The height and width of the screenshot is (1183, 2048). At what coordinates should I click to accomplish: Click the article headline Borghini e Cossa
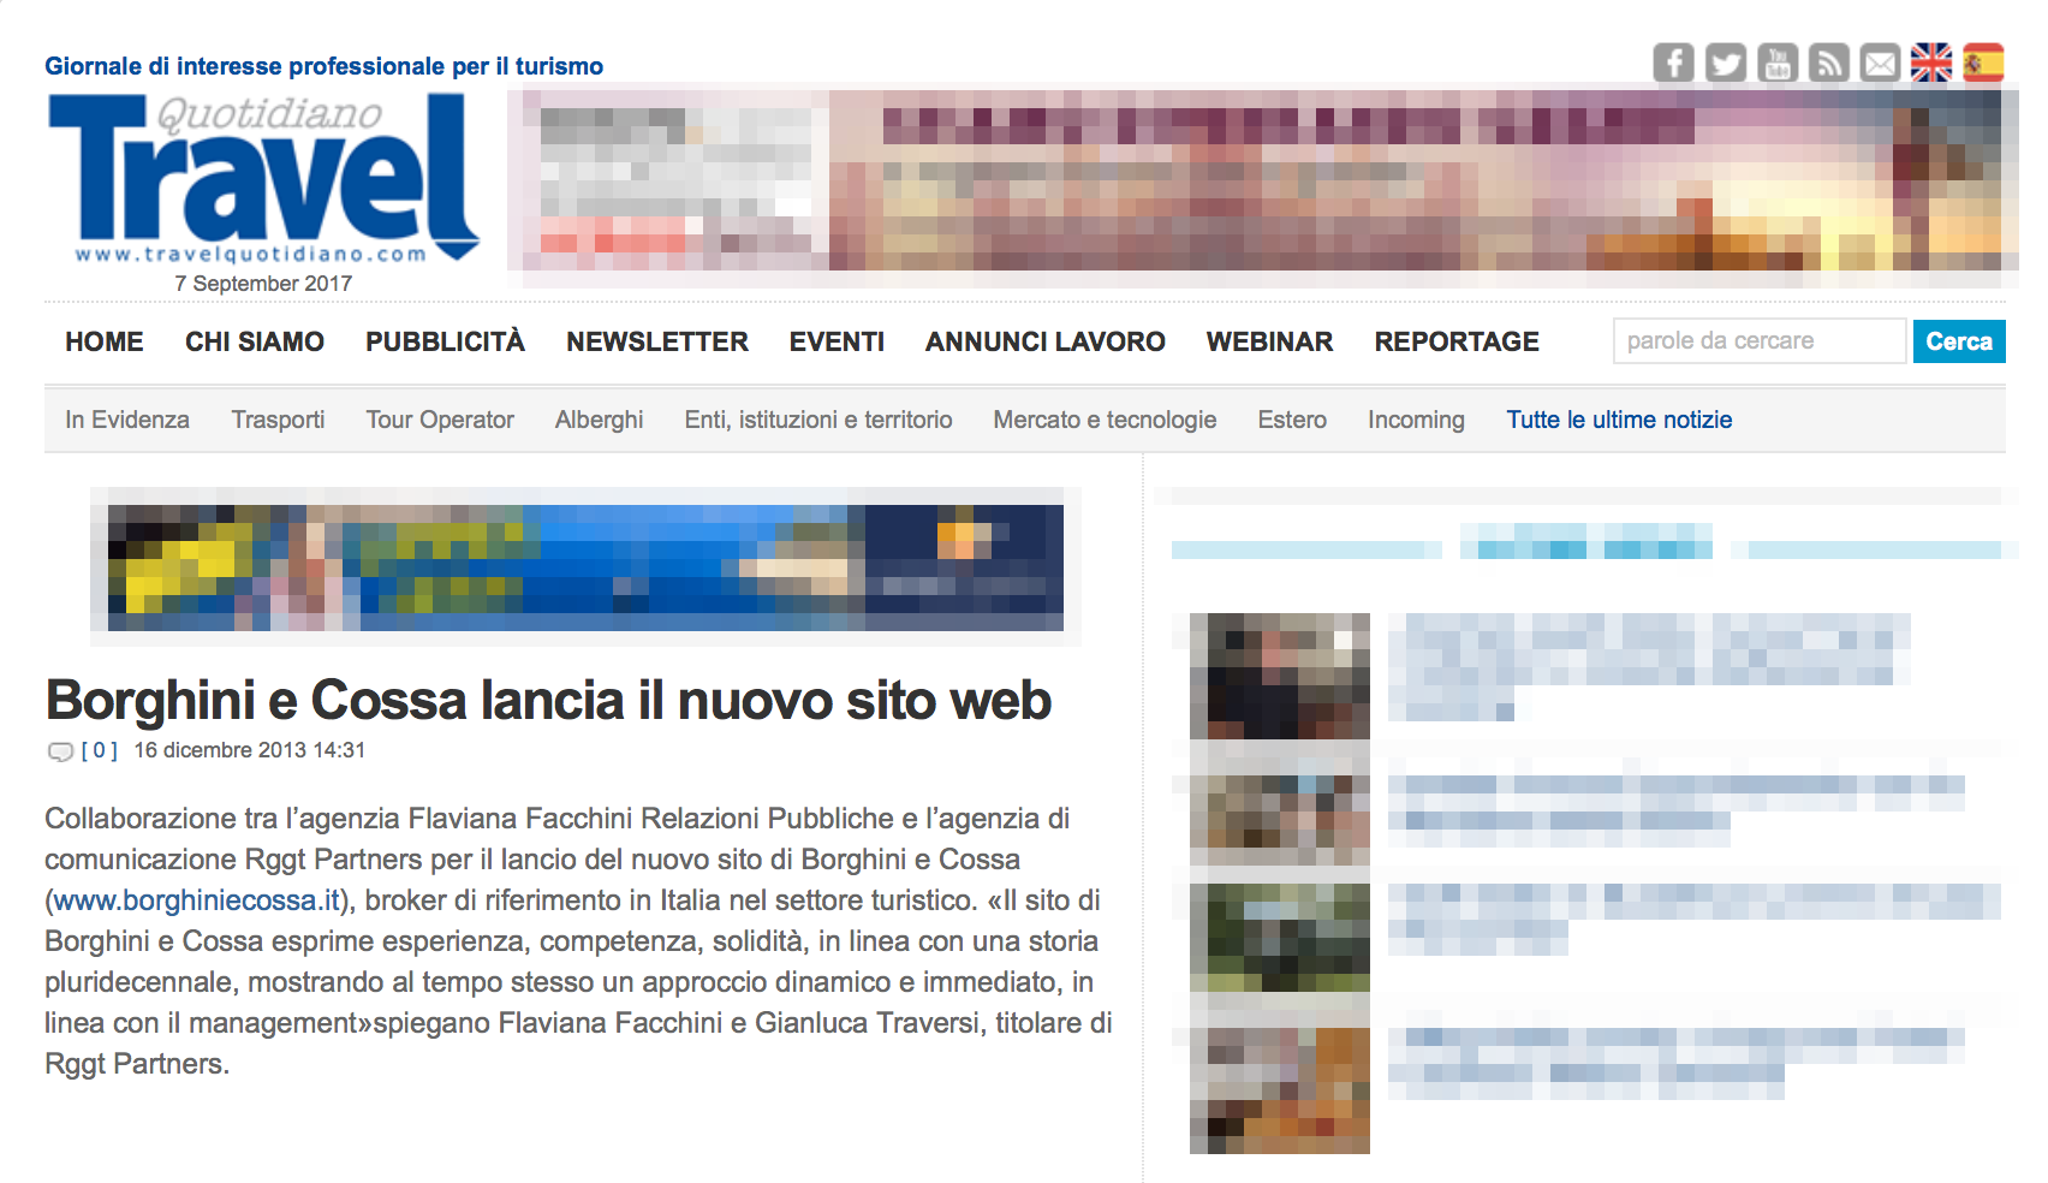548,700
